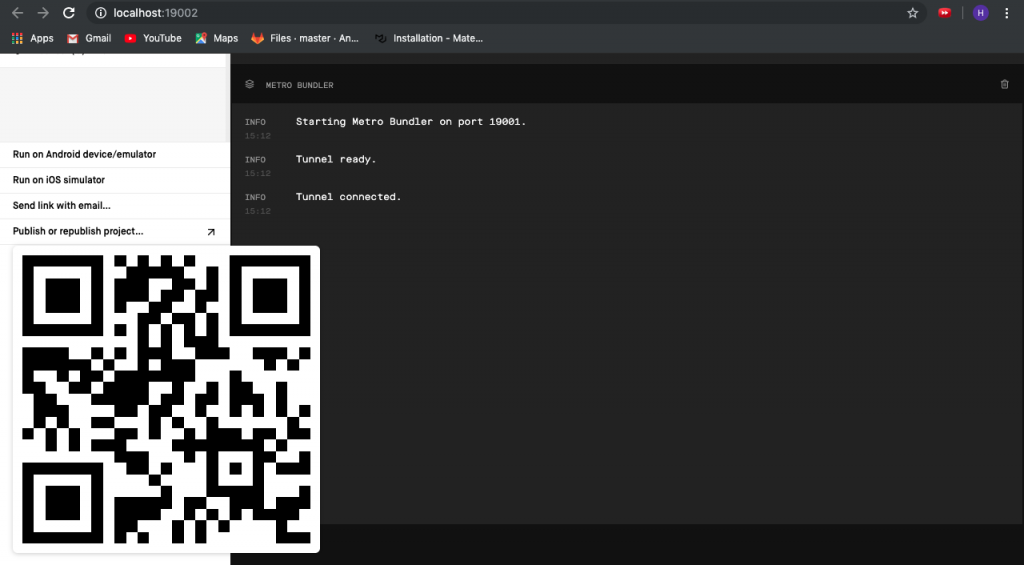Image resolution: width=1024 pixels, height=565 pixels.
Task: Open the Files · master GitLab bookmark
Action: tap(305, 39)
